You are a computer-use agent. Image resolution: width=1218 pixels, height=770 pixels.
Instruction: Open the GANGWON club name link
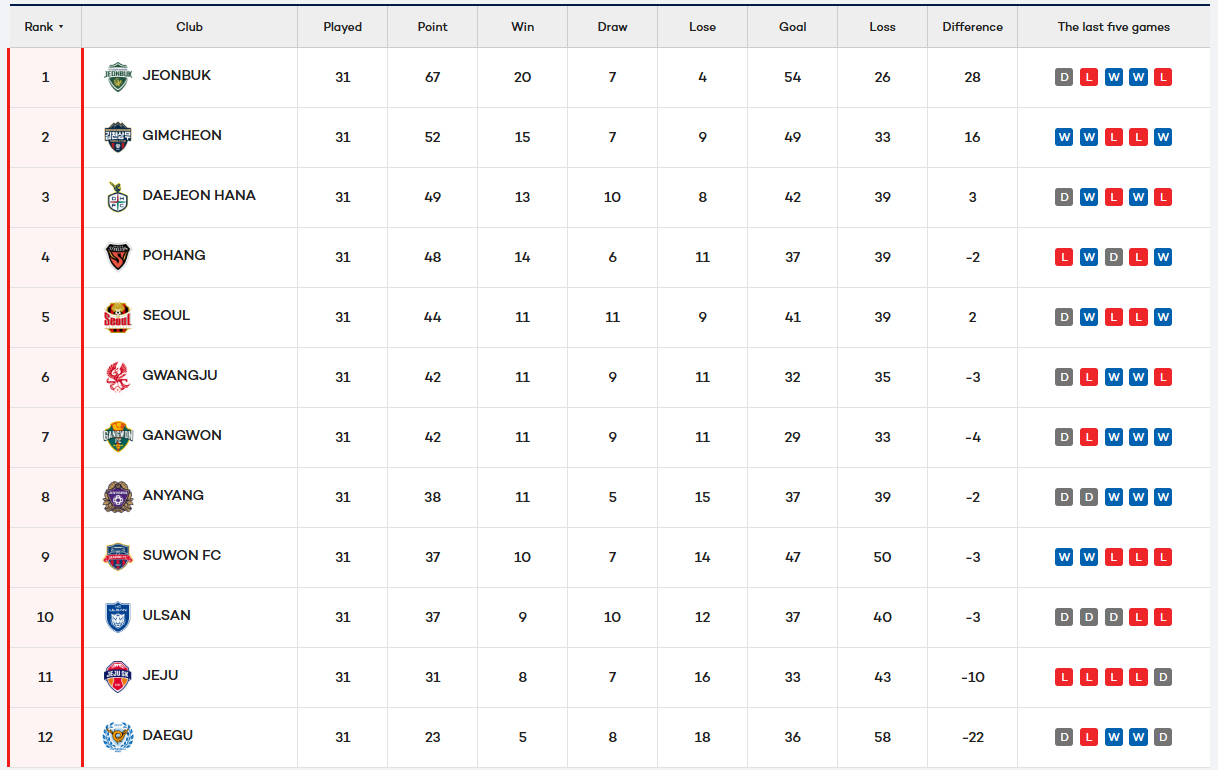[182, 435]
